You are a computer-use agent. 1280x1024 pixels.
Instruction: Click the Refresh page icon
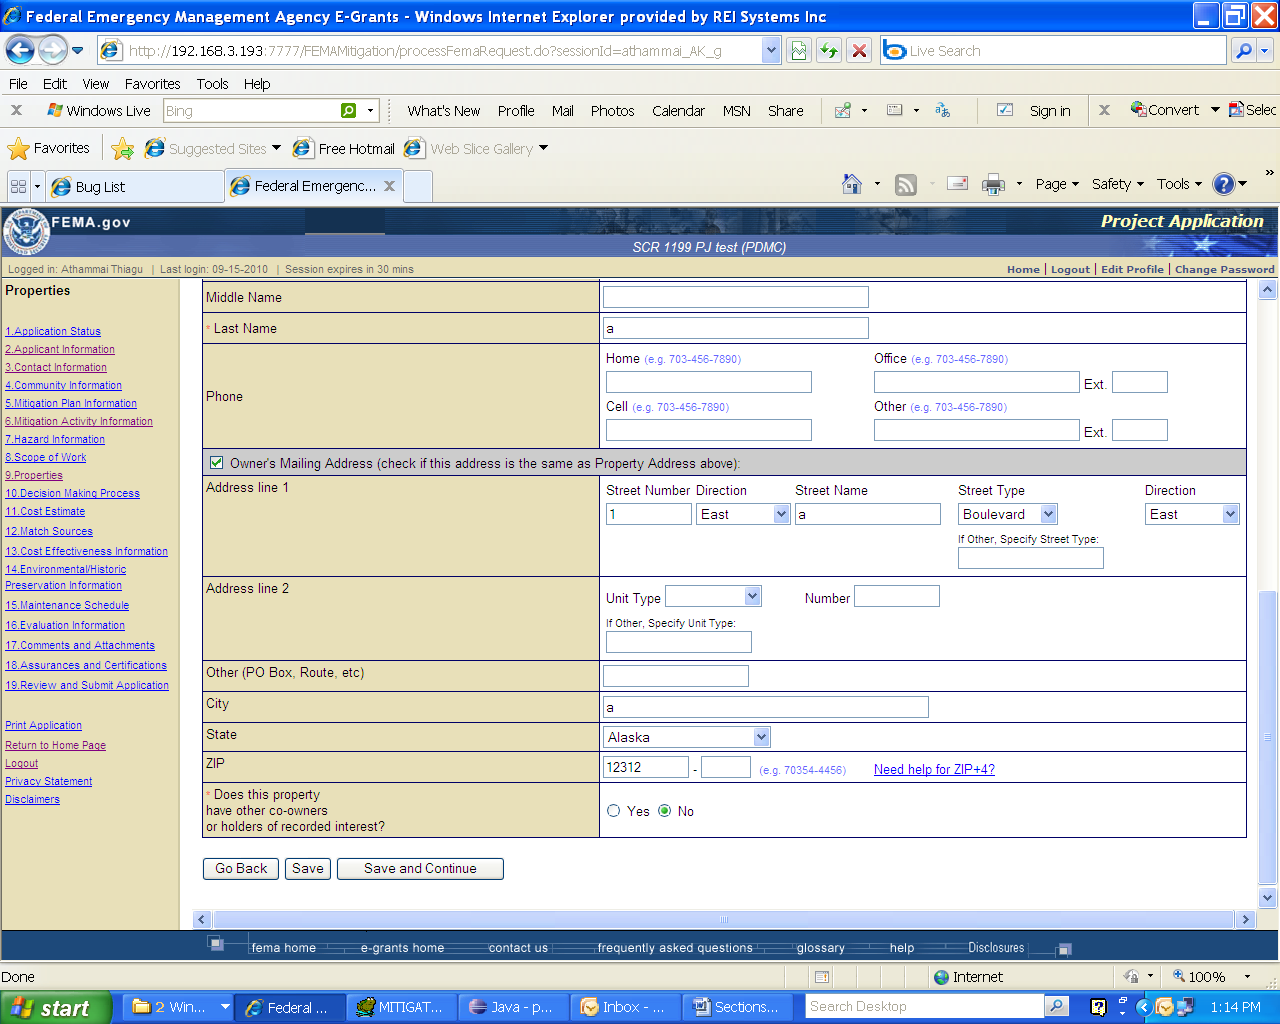(x=829, y=50)
